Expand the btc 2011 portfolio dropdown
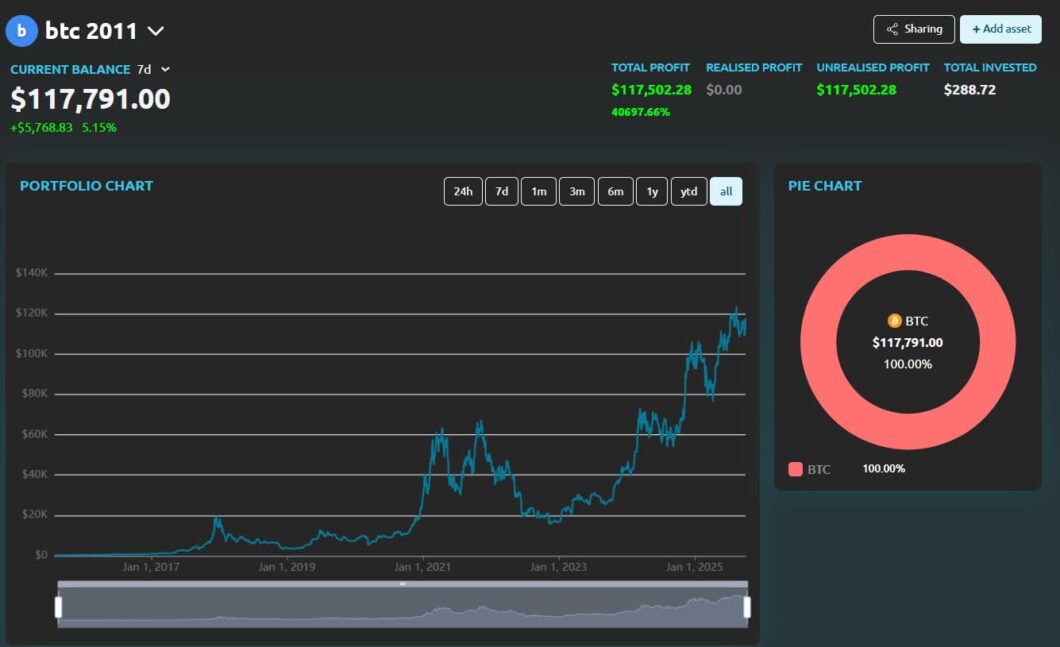The image size is (1060, 647). click(155, 31)
